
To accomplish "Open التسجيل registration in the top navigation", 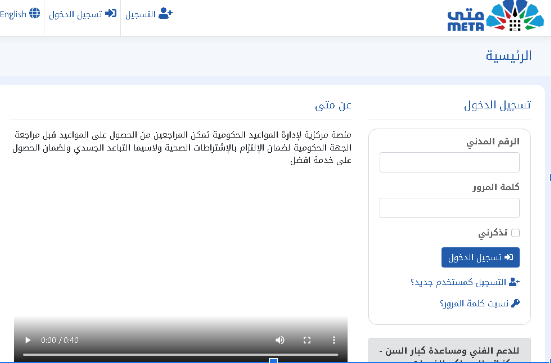I will 149,14.
